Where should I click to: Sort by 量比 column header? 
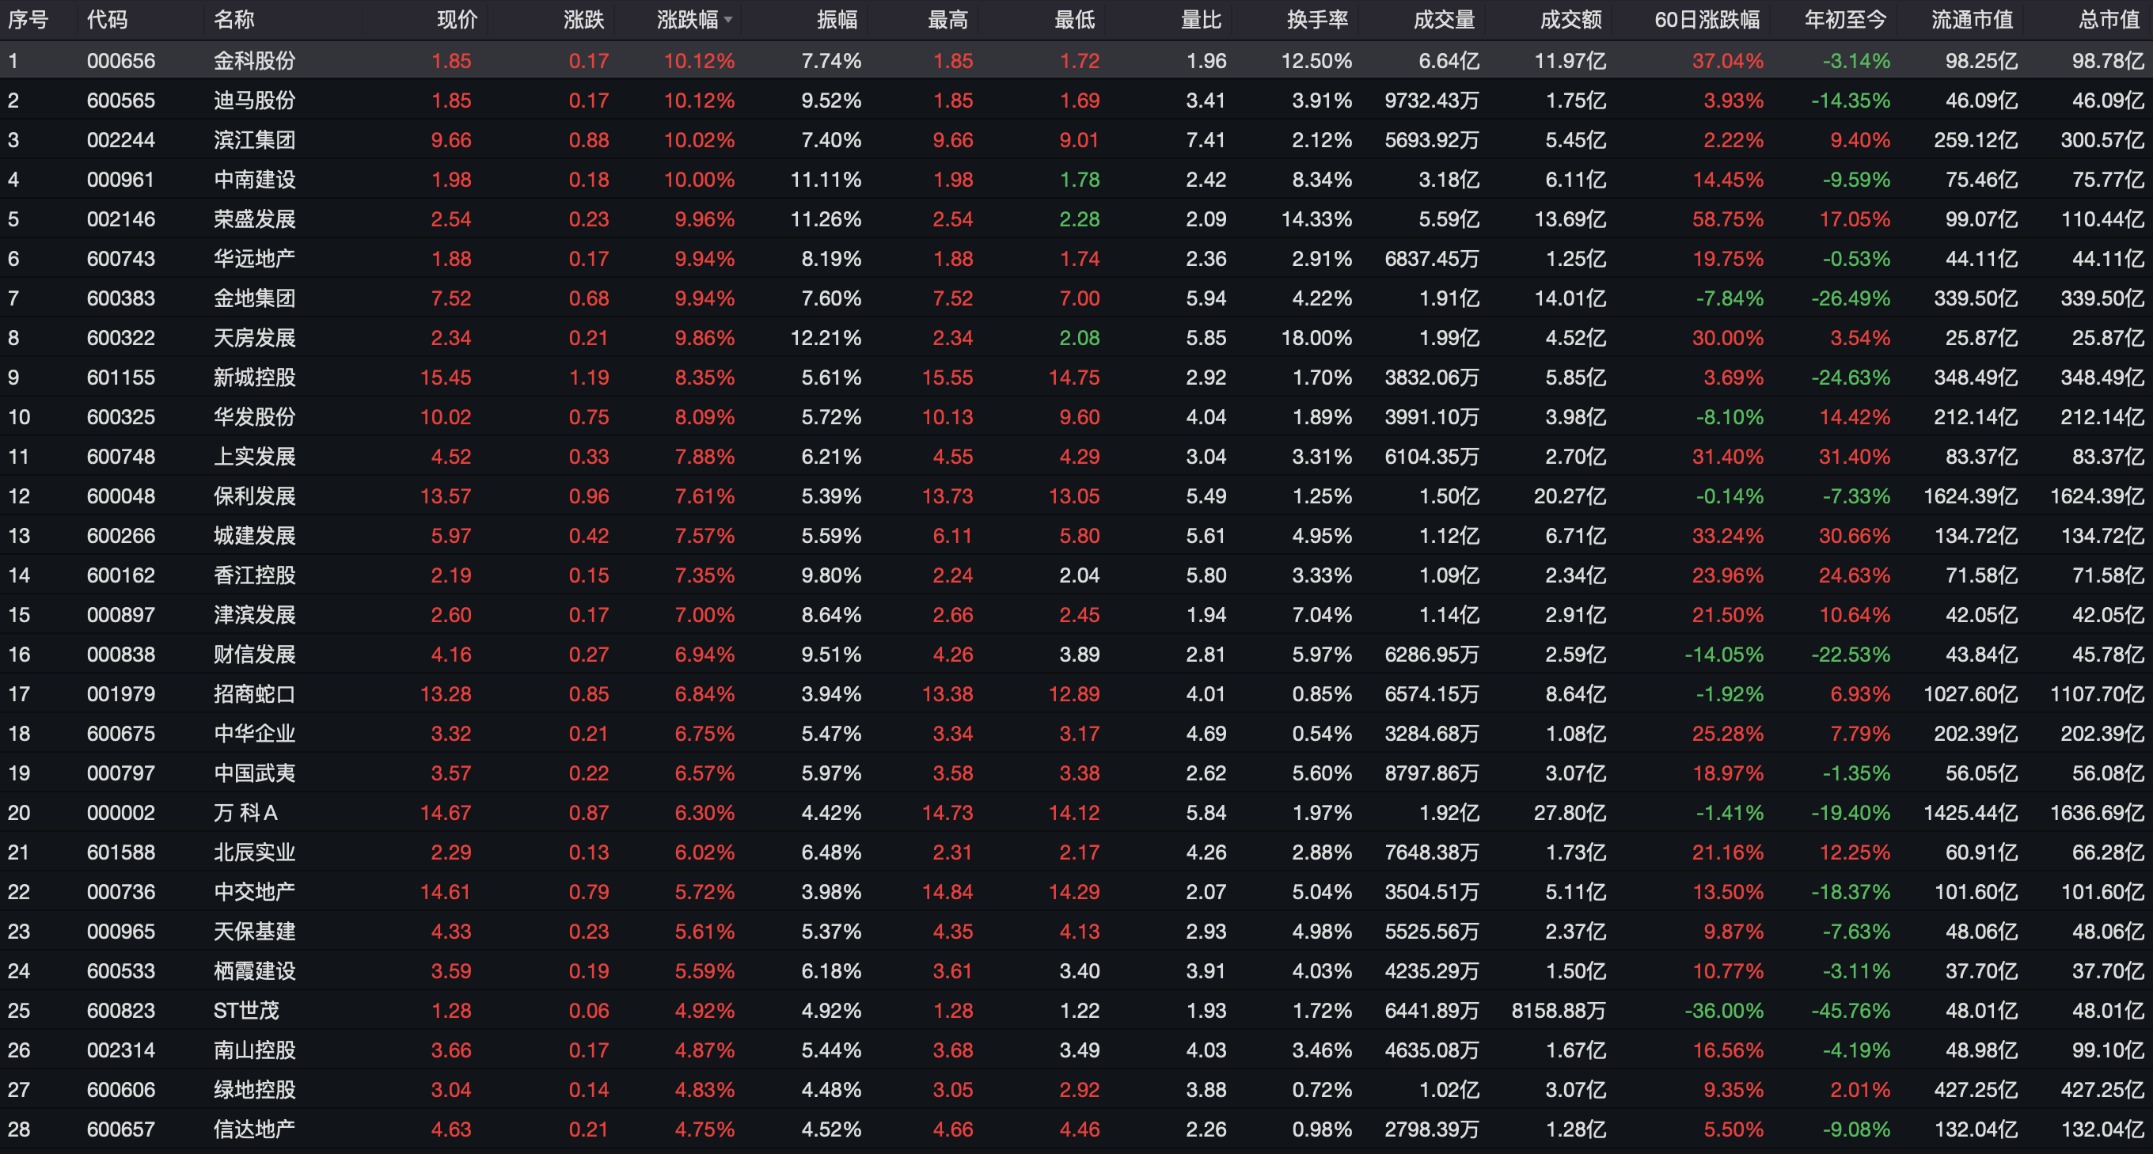[1201, 20]
